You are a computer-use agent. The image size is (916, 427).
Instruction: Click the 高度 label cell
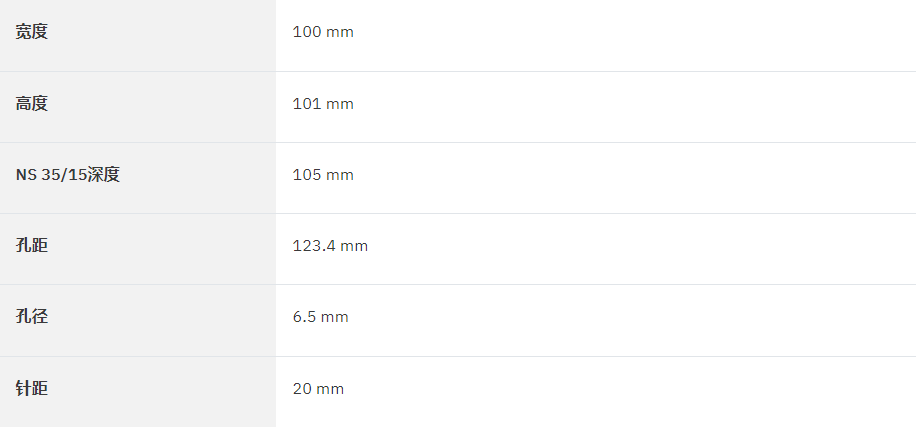click(x=138, y=107)
